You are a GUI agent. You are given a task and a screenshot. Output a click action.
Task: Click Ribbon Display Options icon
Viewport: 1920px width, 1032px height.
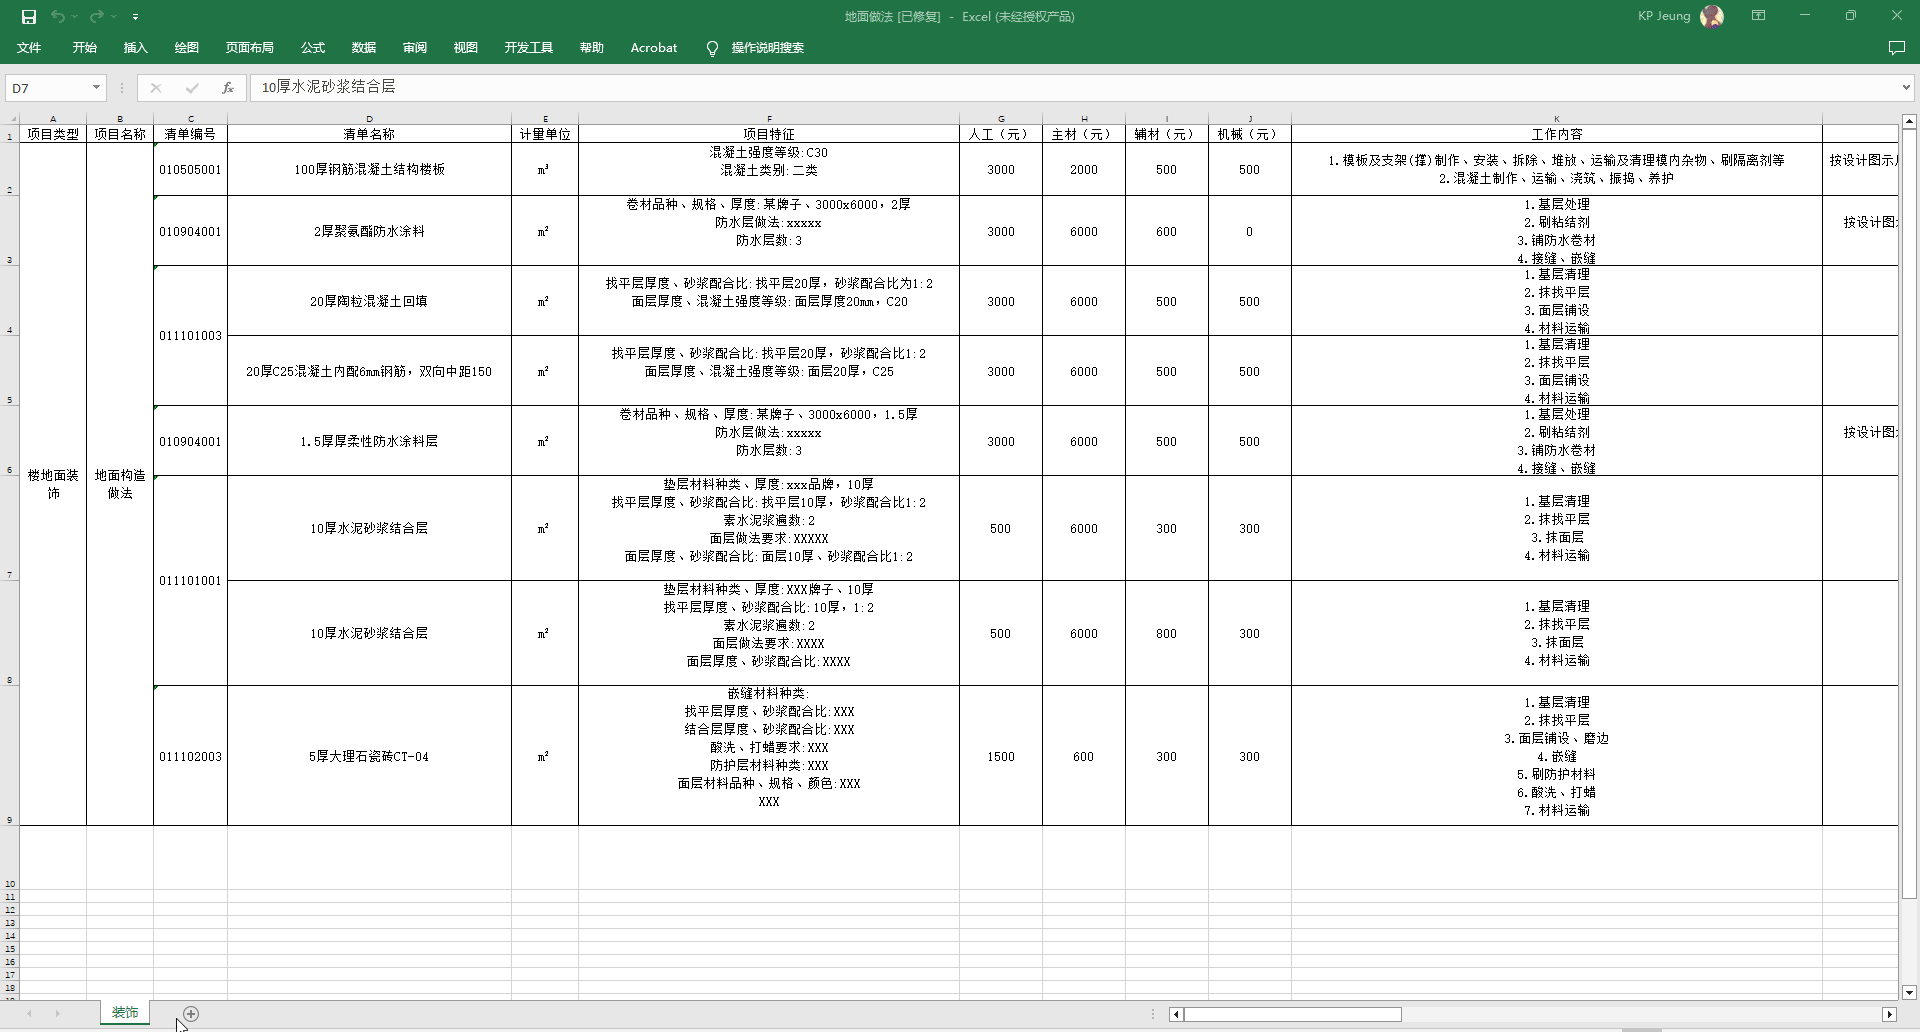pyautogui.click(x=1758, y=16)
